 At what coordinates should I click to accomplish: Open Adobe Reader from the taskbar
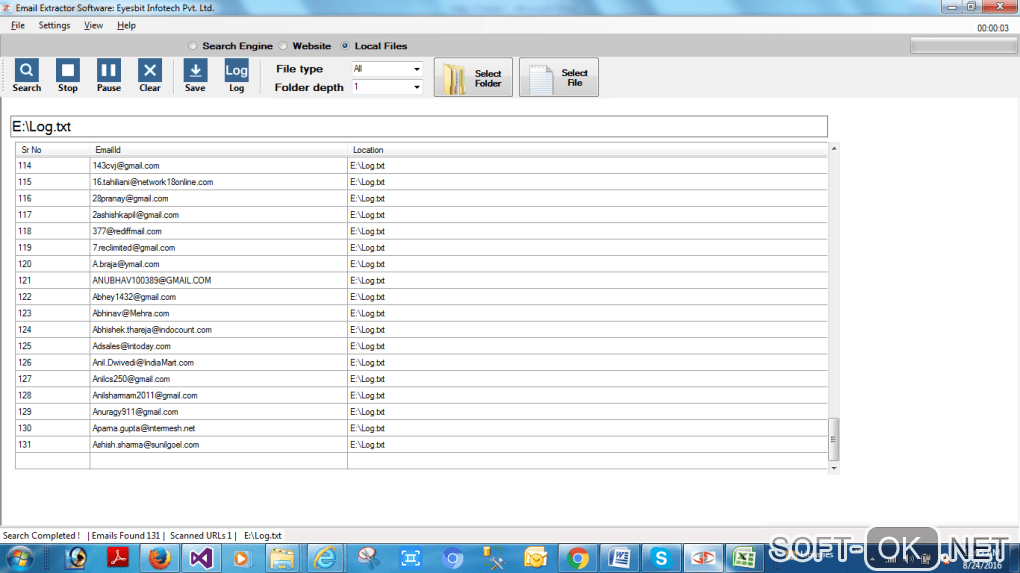118,559
